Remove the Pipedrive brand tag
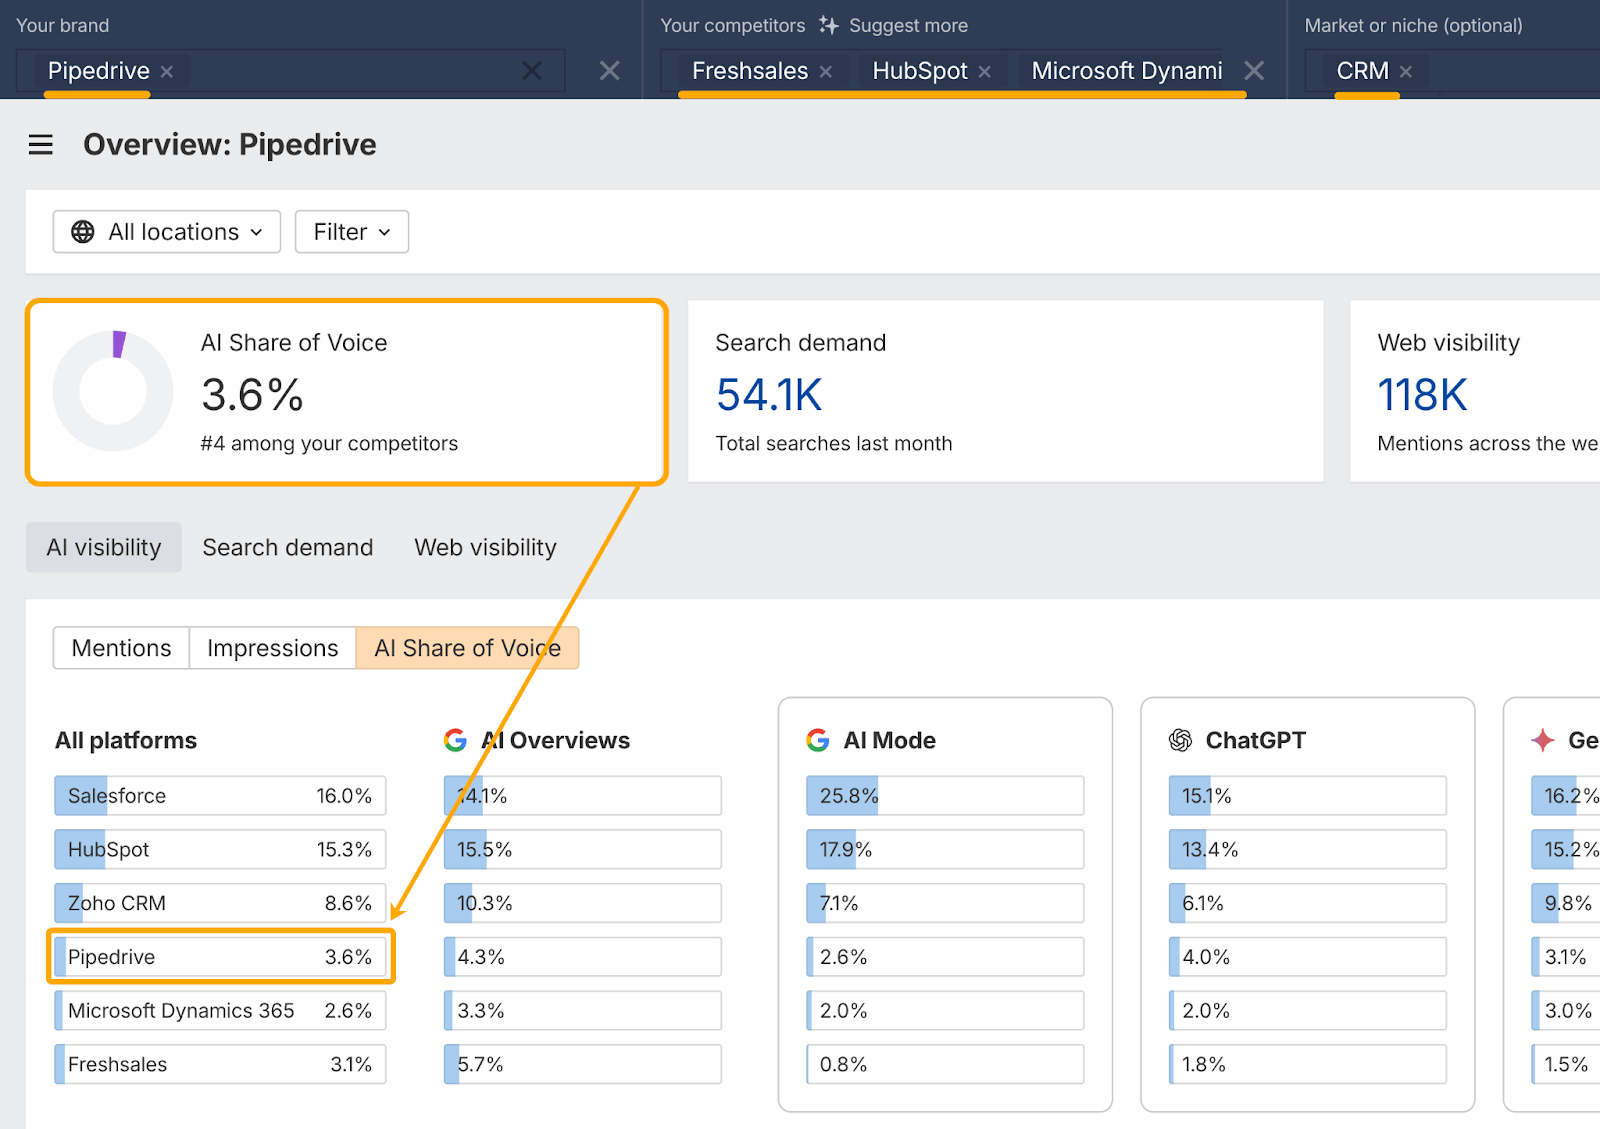Viewport: 1600px width, 1129px height. tap(167, 70)
